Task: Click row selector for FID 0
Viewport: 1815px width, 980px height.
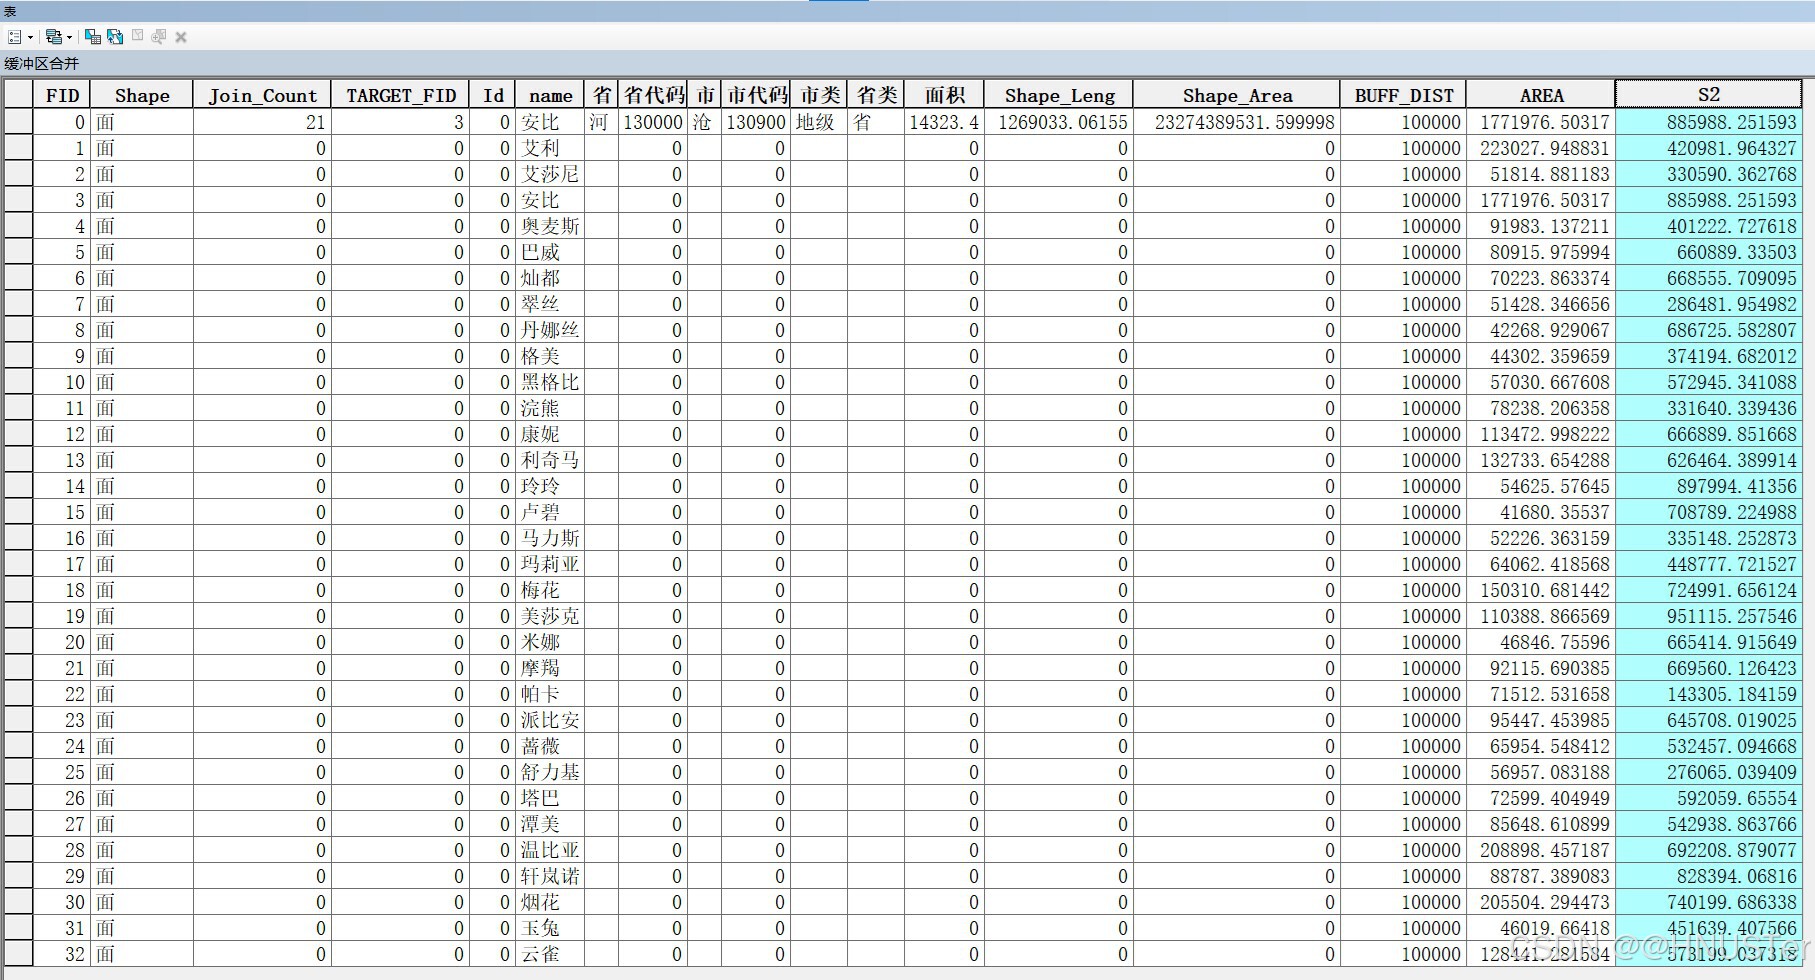Action: (x=18, y=122)
